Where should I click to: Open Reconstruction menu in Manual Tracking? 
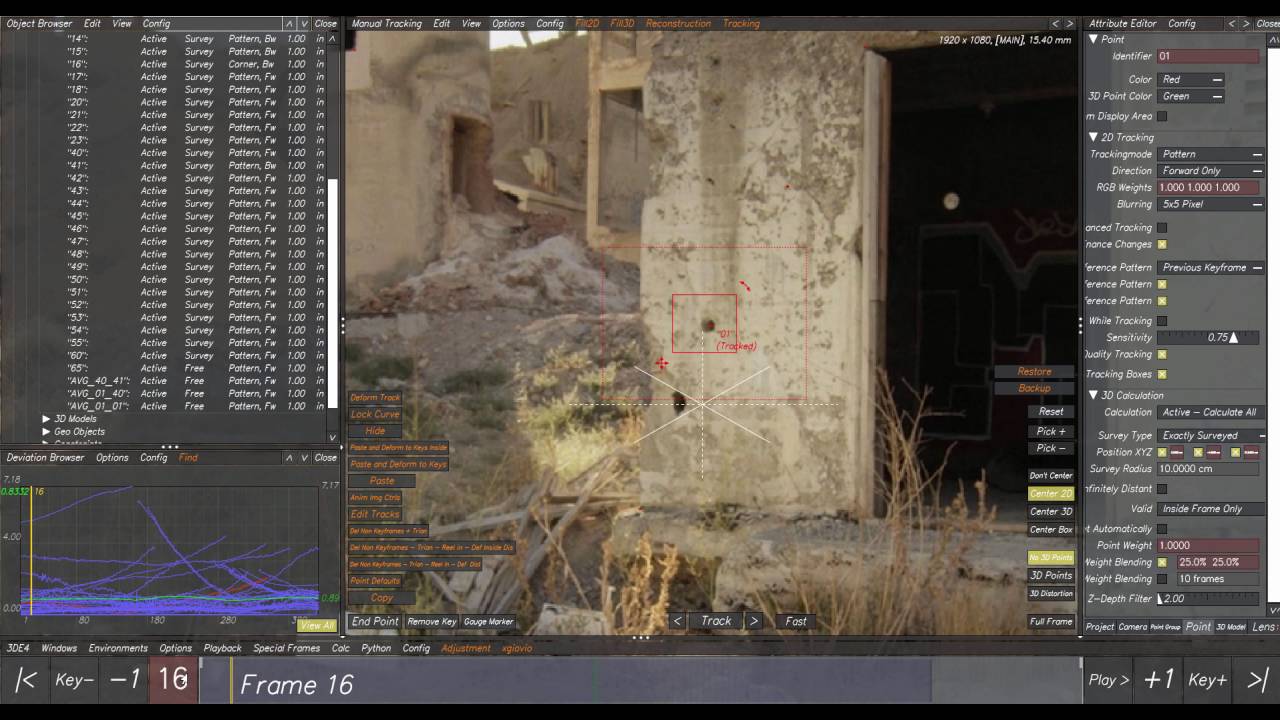click(x=678, y=23)
